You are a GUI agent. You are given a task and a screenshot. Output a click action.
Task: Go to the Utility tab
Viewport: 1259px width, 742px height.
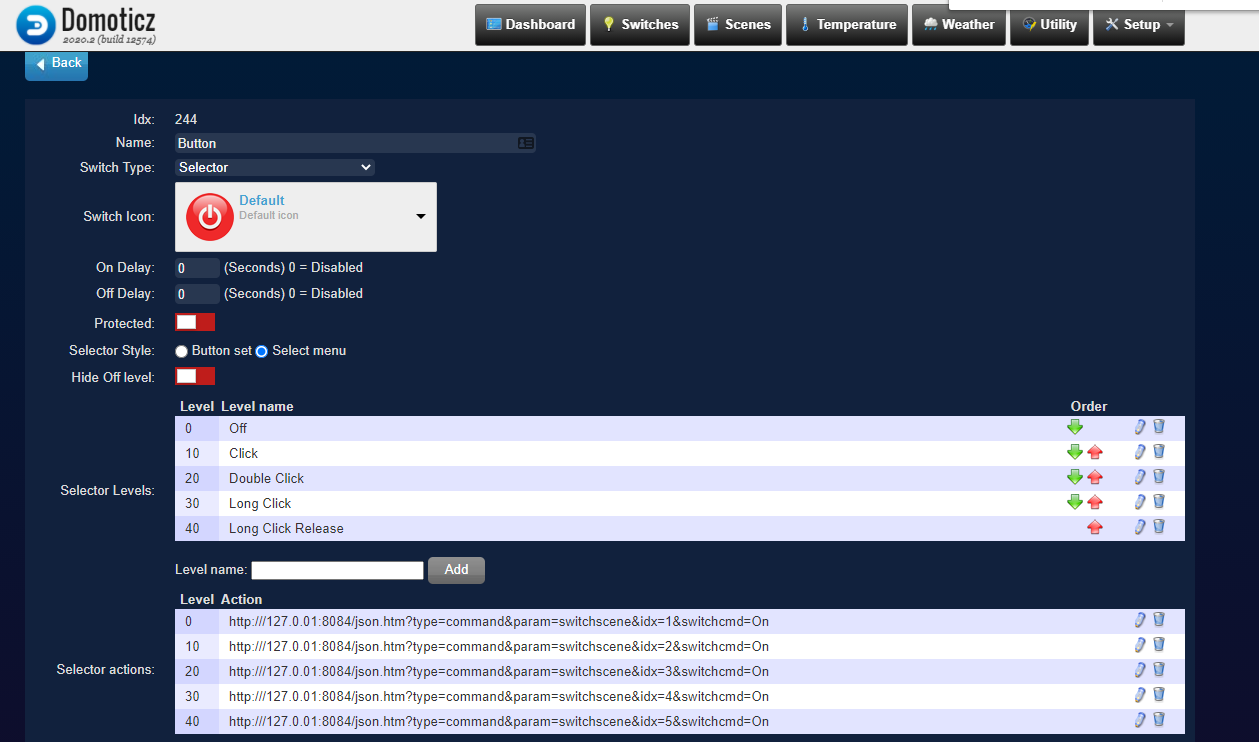[x=1049, y=25]
